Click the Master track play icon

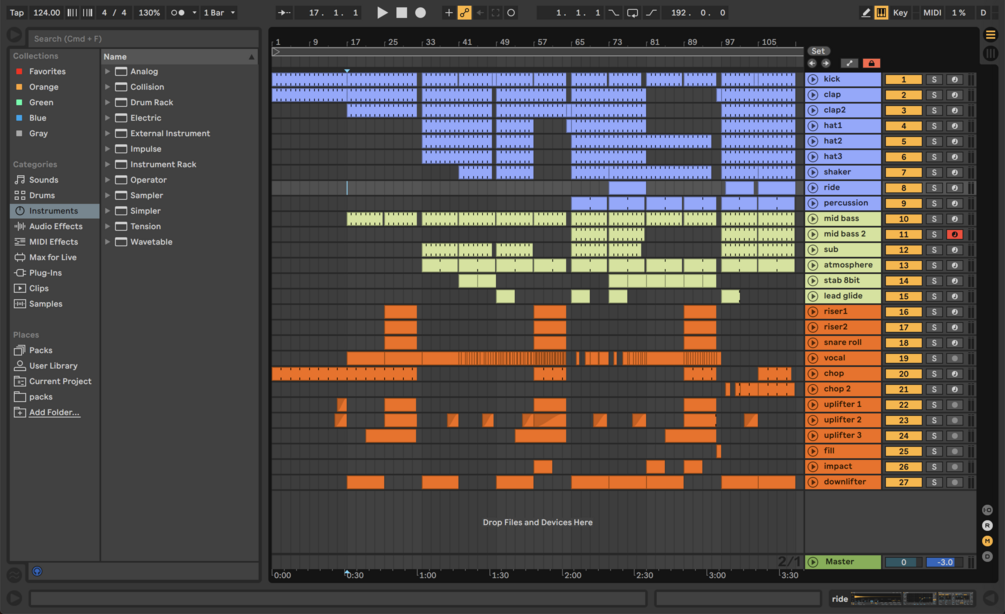click(813, 562)
